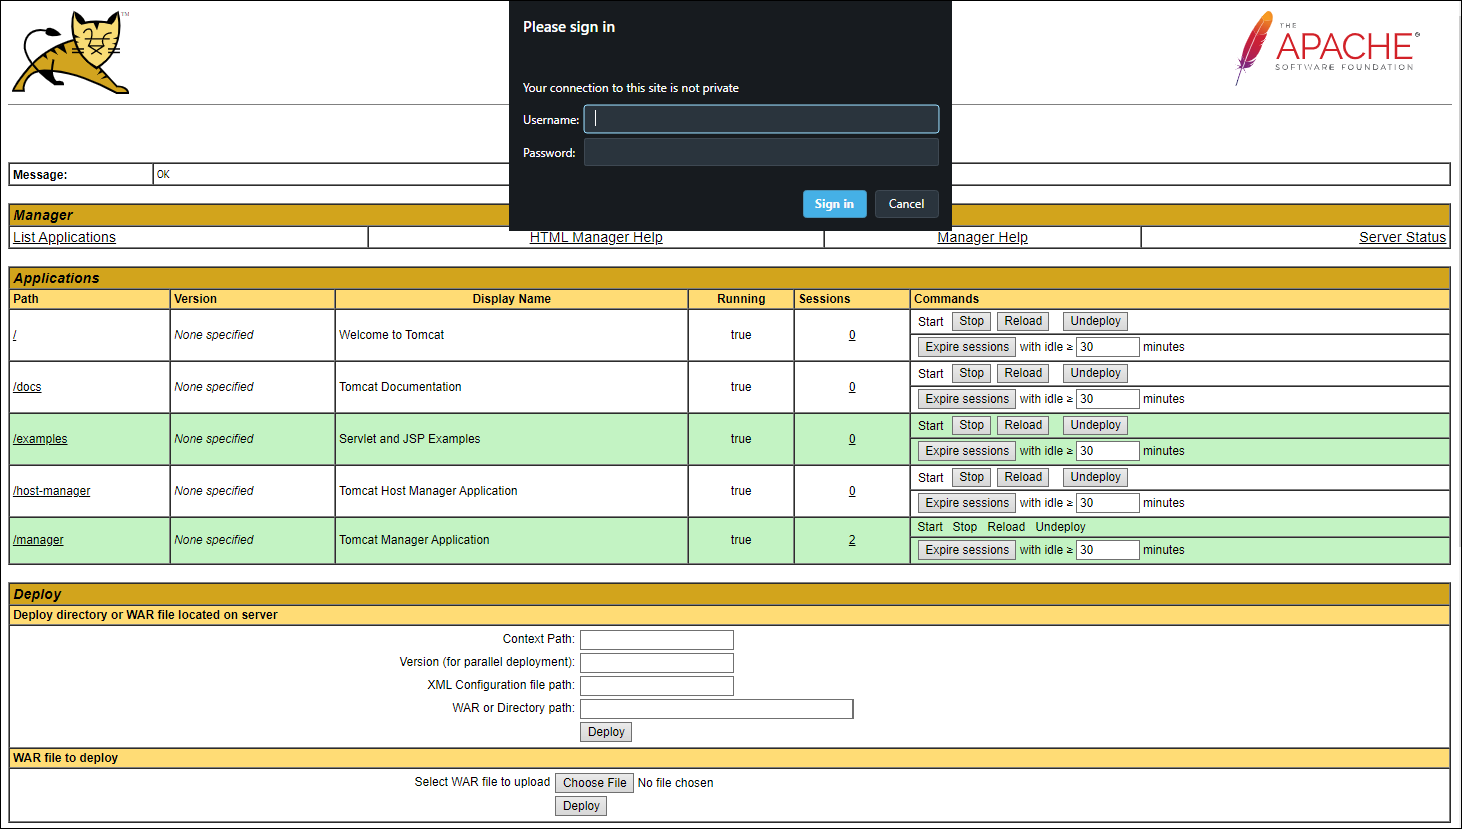Open the Manager Help link
The height and width of the screenshot is (829, 1462).
[982, 237]
